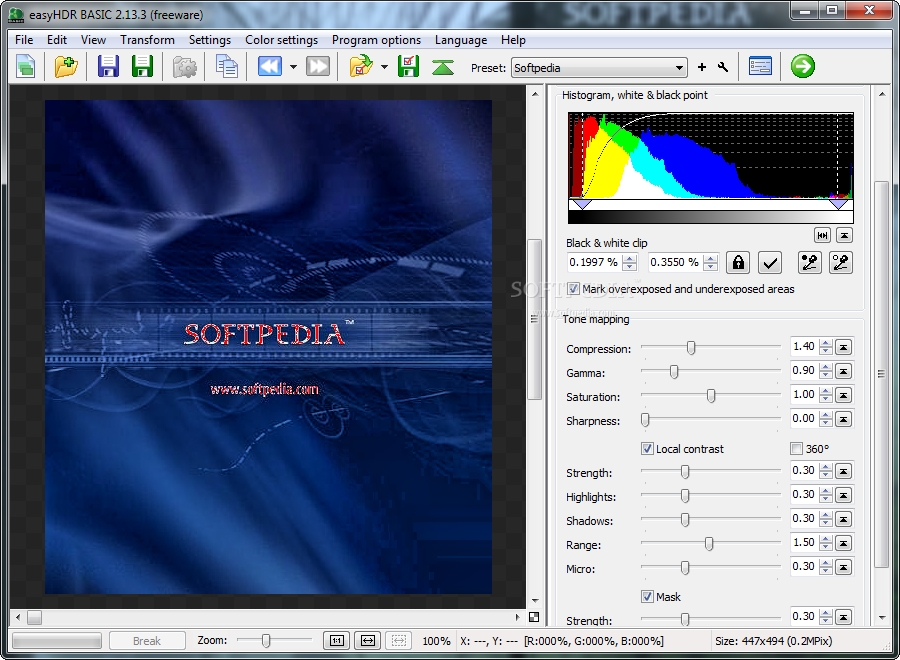Screen dimensions: 900x660
Task: Click the lock icon beside clip values
Action: (x=738, y=263)
